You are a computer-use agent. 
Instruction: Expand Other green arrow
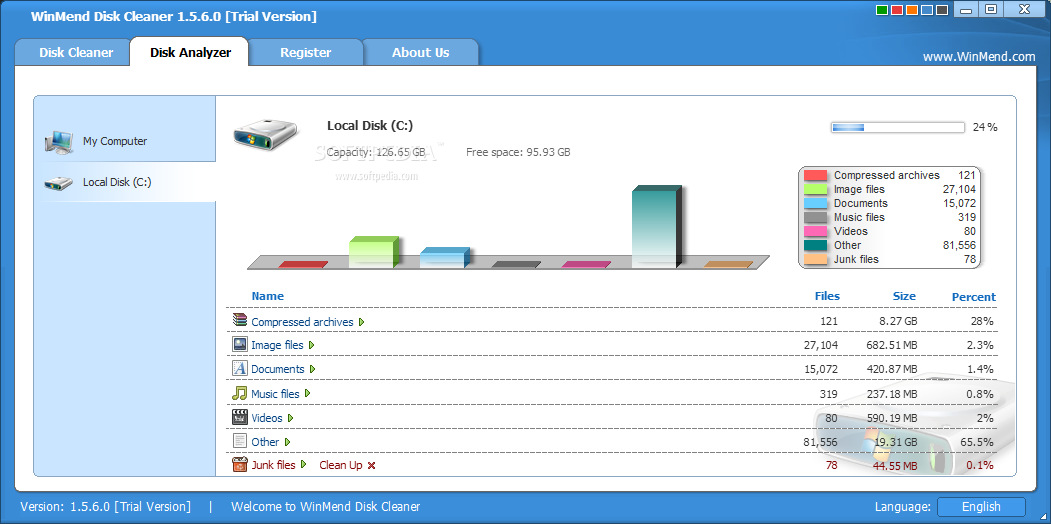[x=288, y=442]
